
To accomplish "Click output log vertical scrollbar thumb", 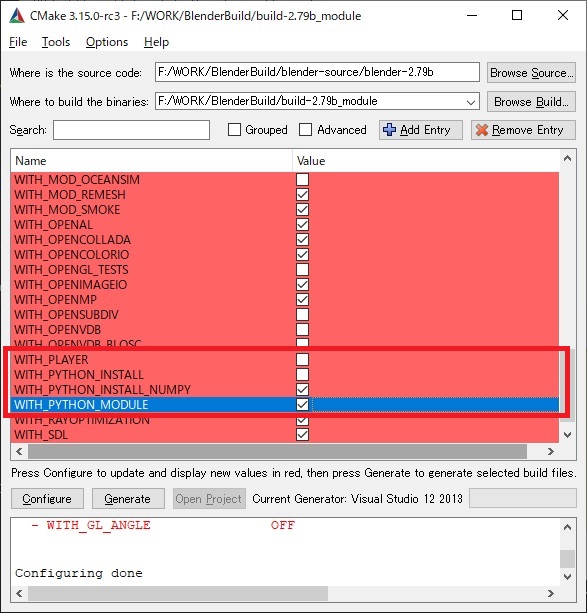I will pos(567,559).
